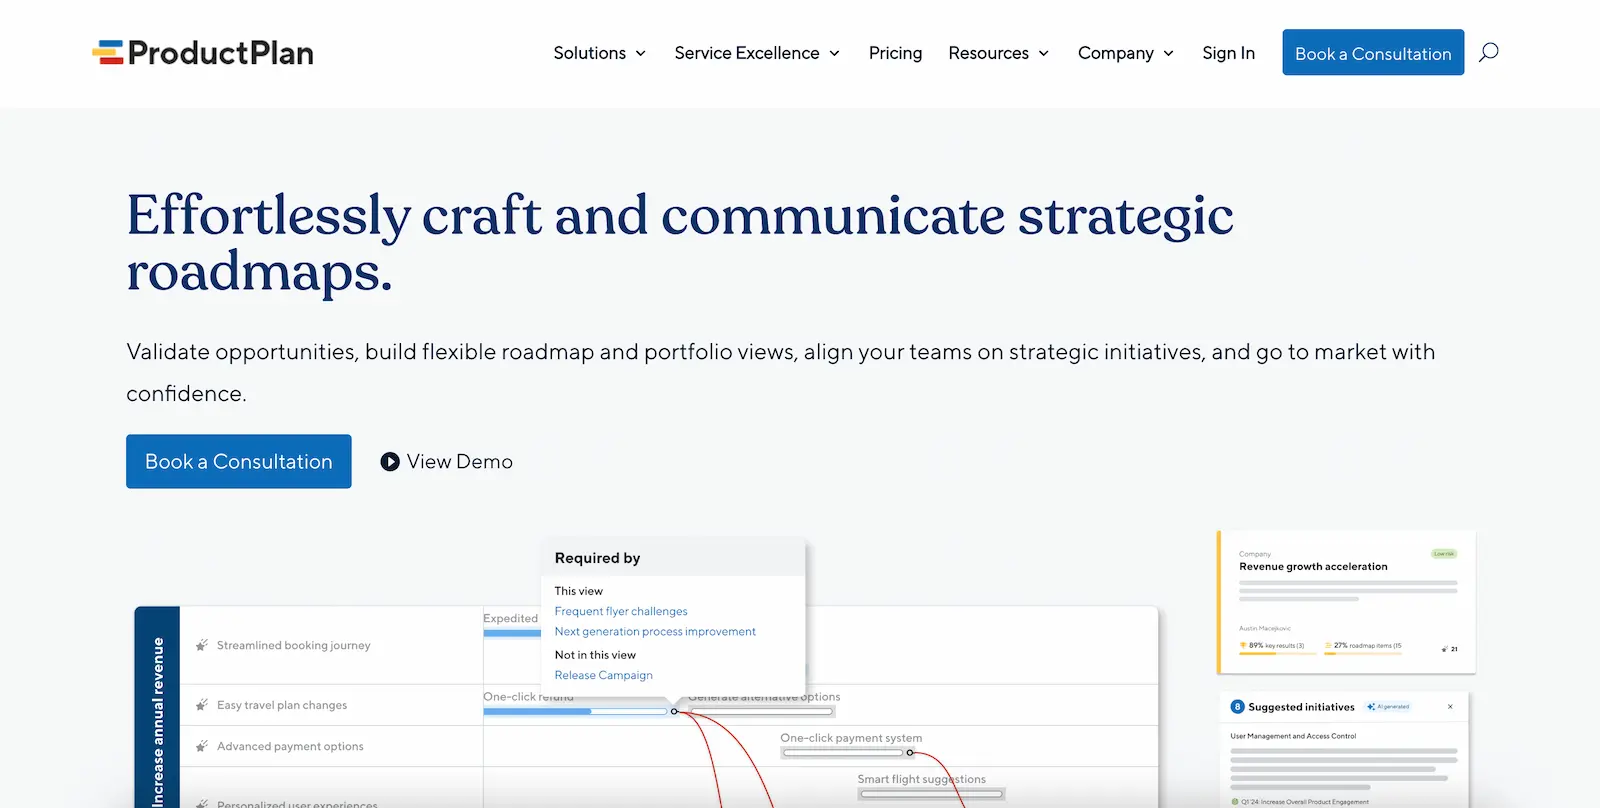1600x808 pixels.
Task: Click the hero Book a Consultation button
Action: 239,462
